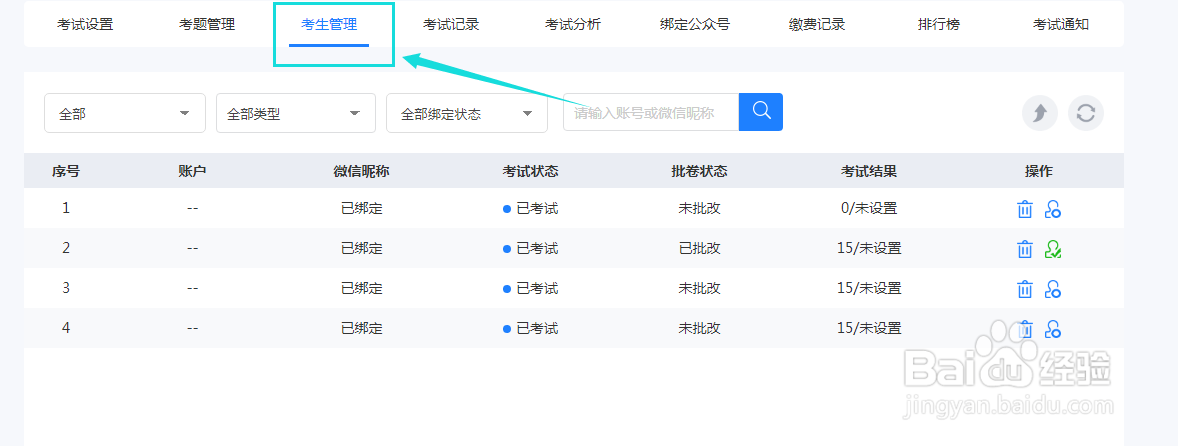Click the 账户 column header
This screenshot has height=446, width=1178.
point(192,171)
